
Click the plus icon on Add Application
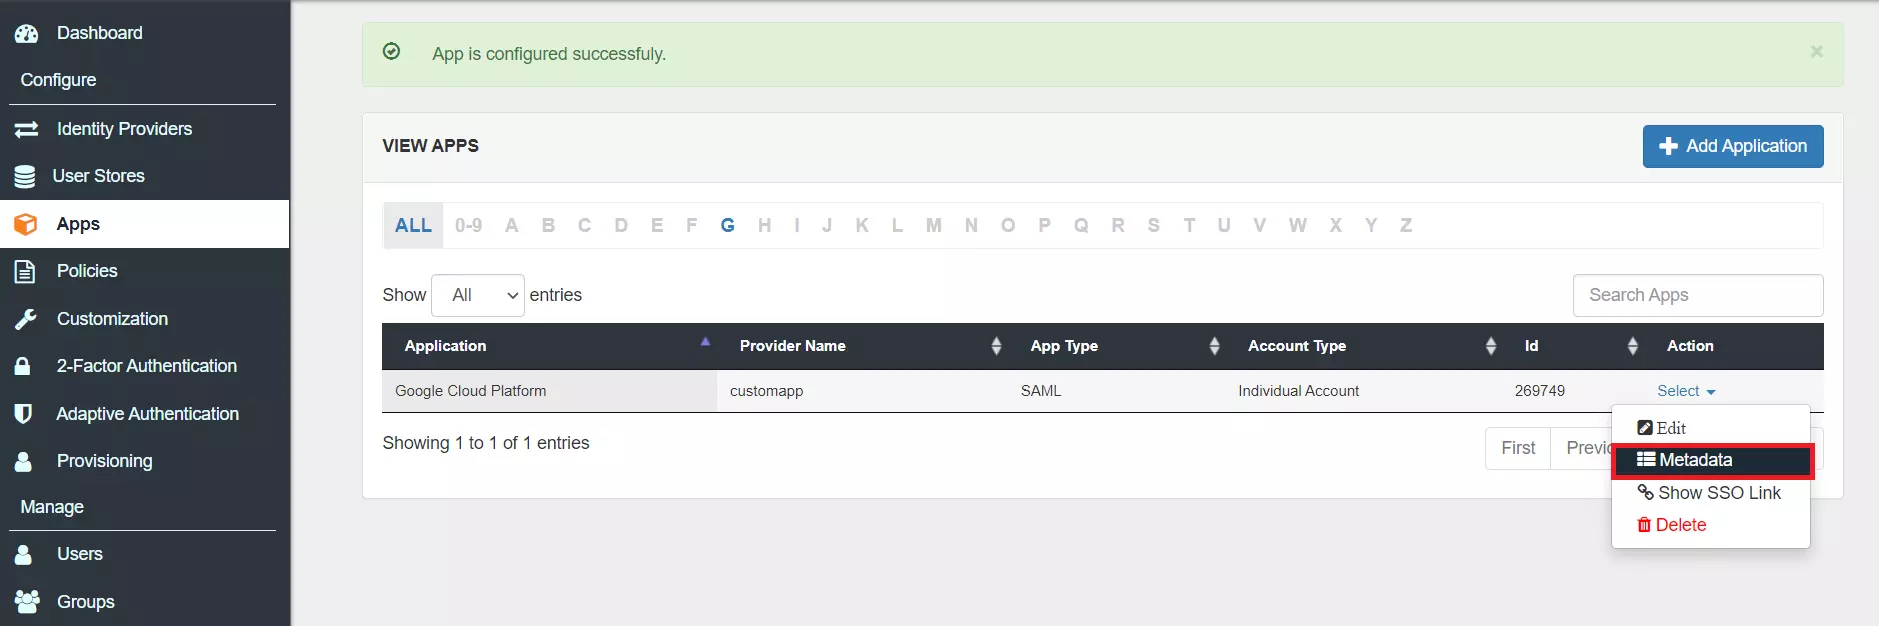pyautogui.click(x=1668, y=146)
